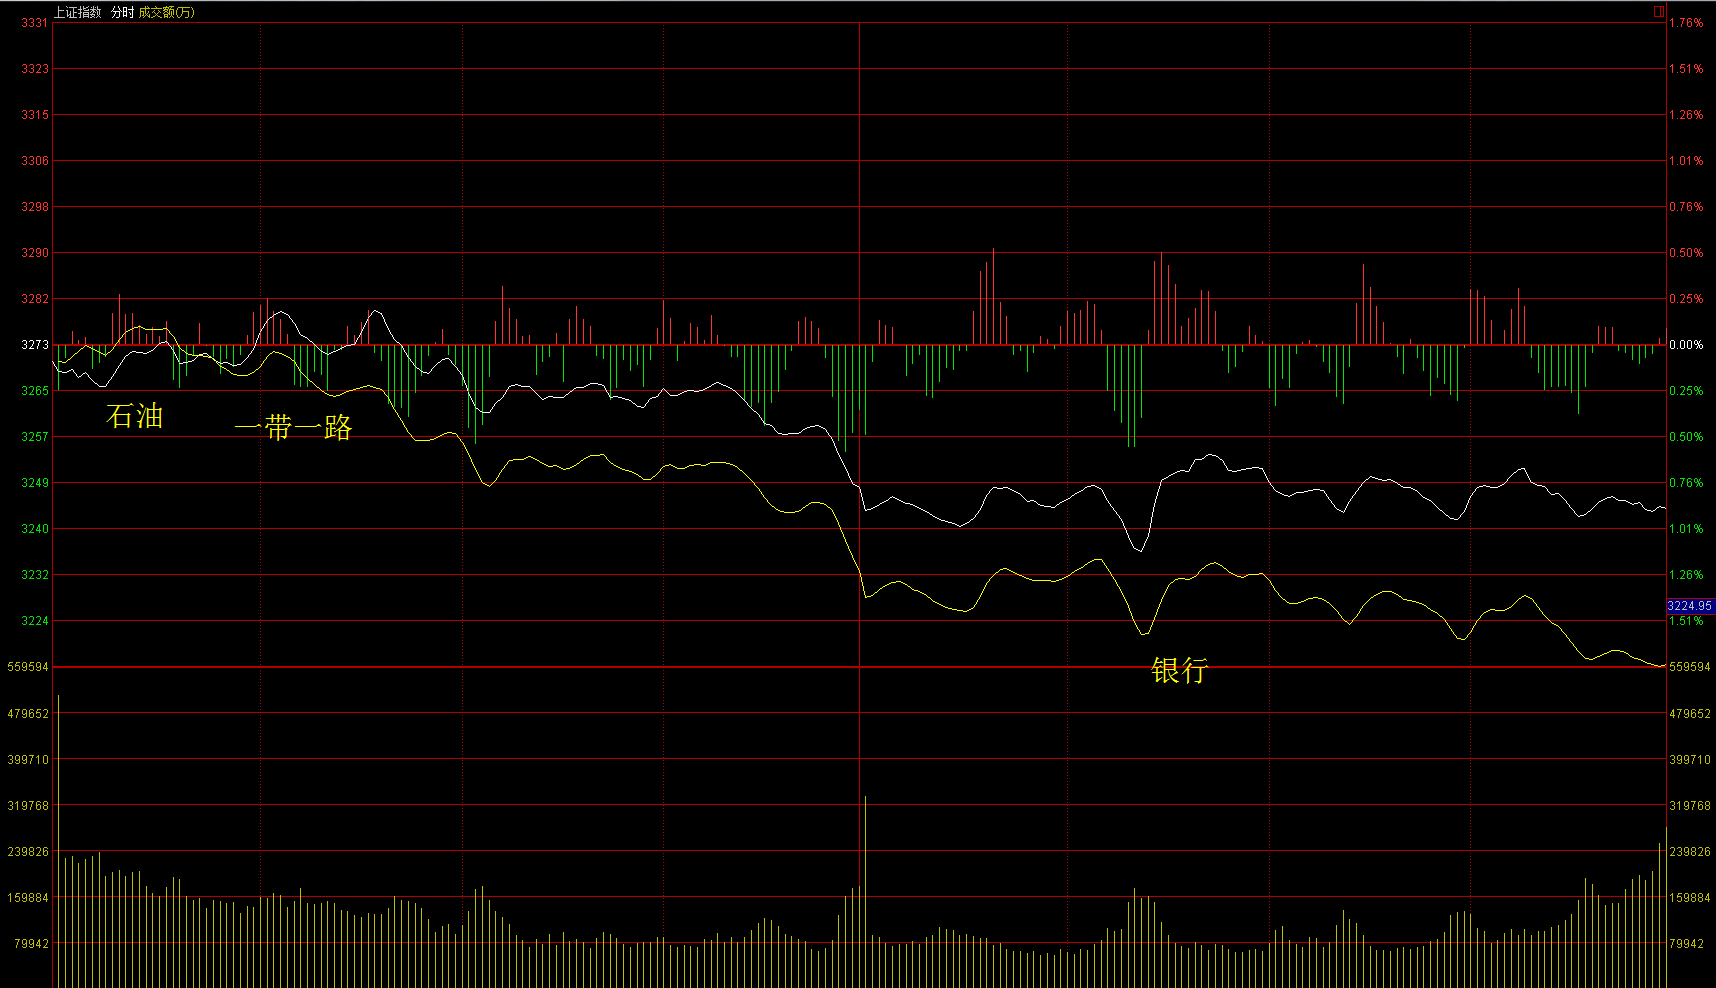Click the 3249 price label on left axis
1716x988 pixels.
[x=35, y=483]
